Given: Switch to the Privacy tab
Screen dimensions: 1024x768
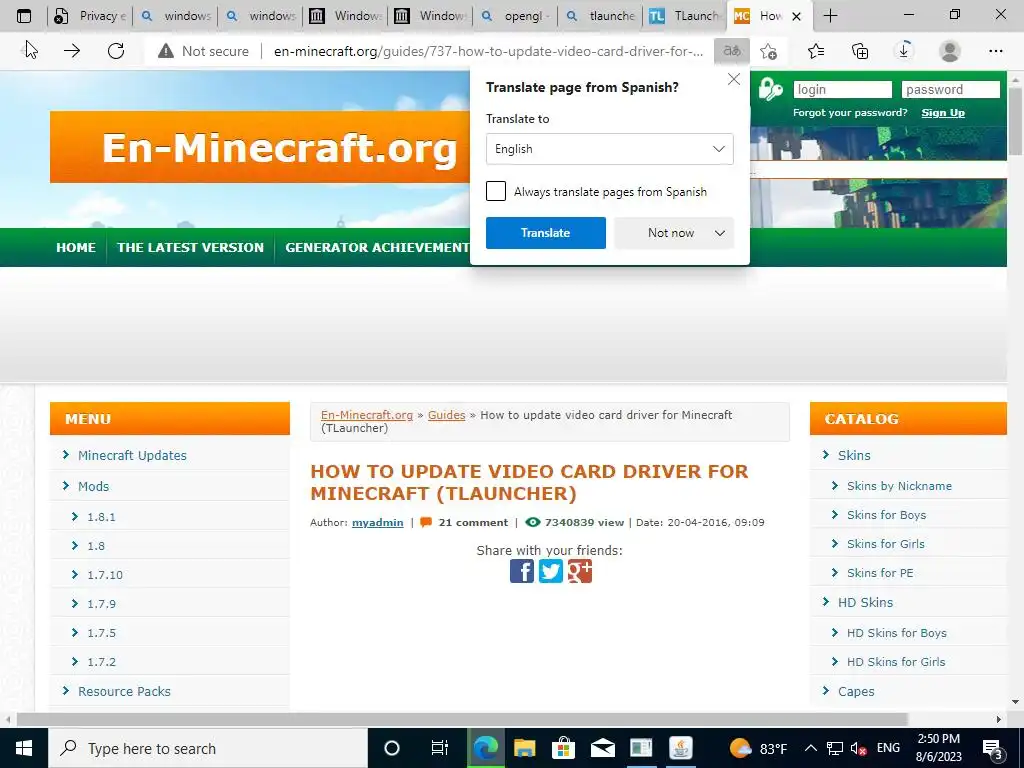Looking at the screenshot, I should [x=90, y=16].
